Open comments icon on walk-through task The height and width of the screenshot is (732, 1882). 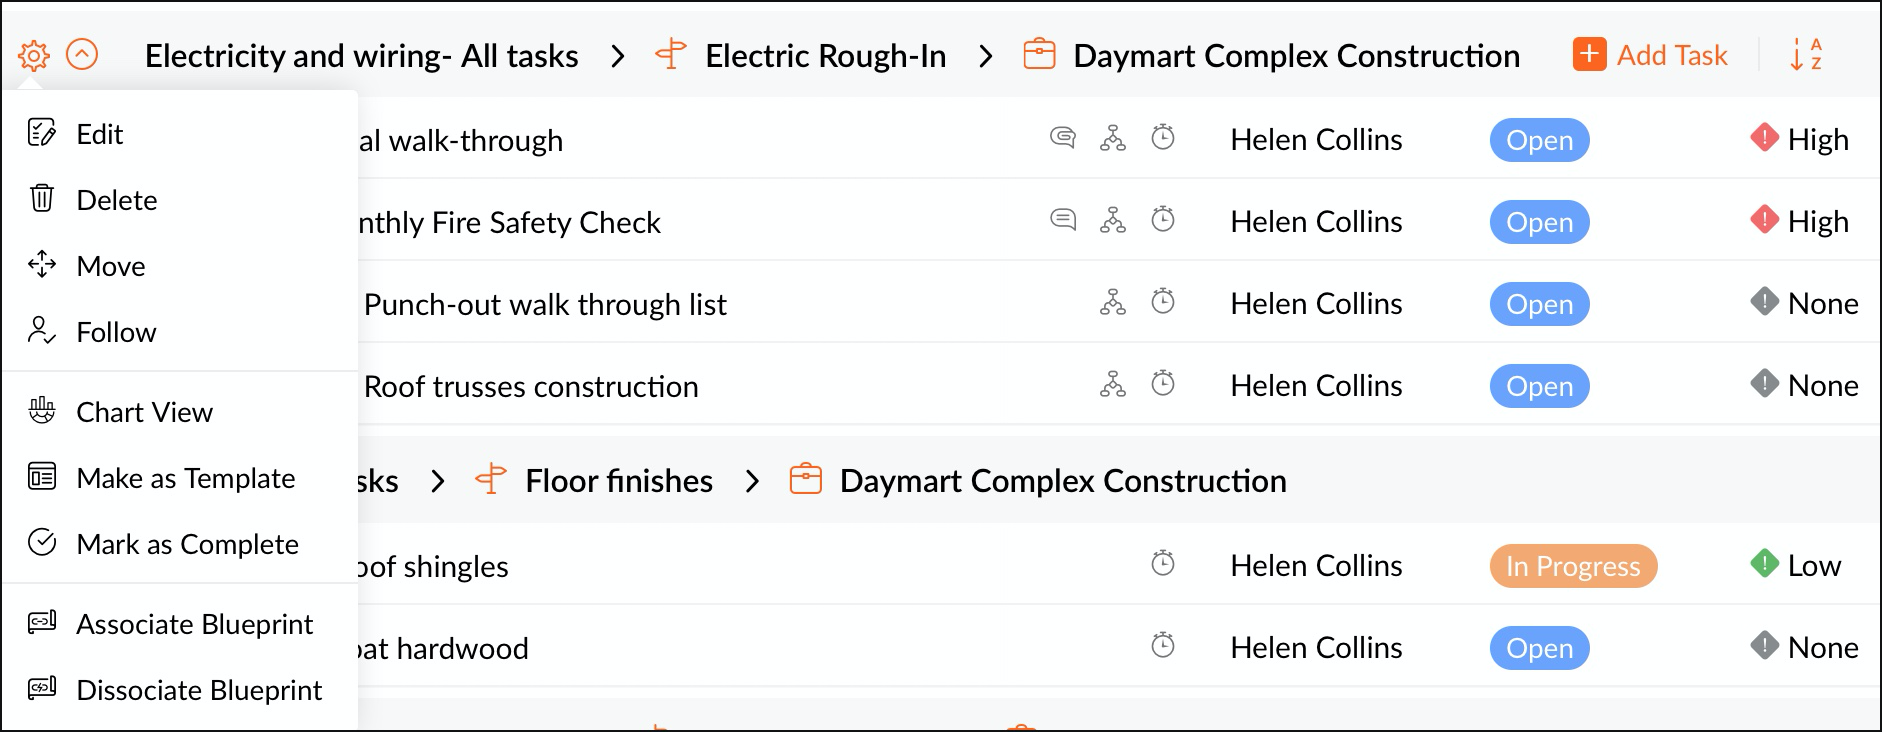tap(1063, 138)
